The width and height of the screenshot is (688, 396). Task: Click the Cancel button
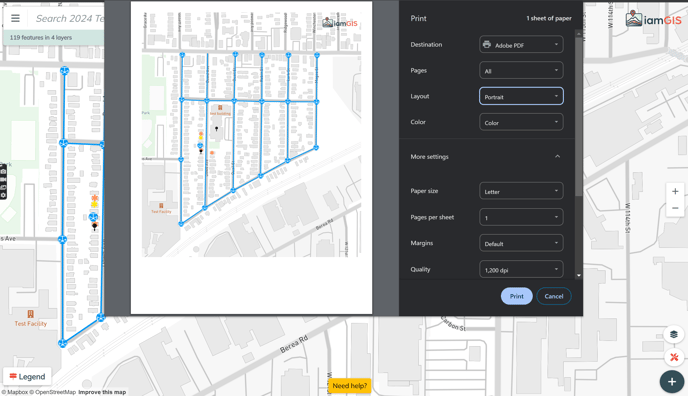point(554,296)
